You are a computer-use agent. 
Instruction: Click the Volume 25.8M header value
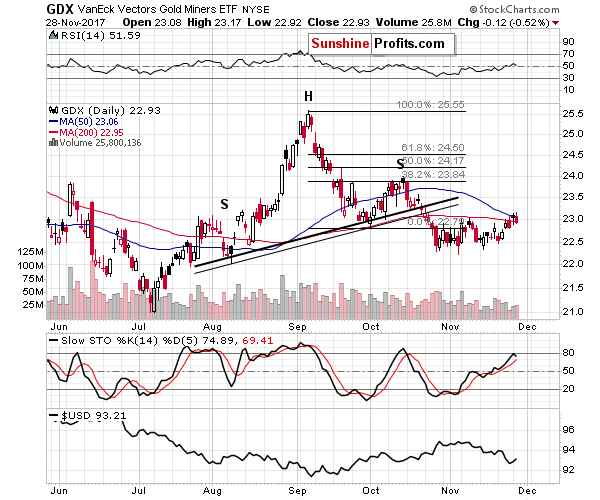tap(414, 23)
